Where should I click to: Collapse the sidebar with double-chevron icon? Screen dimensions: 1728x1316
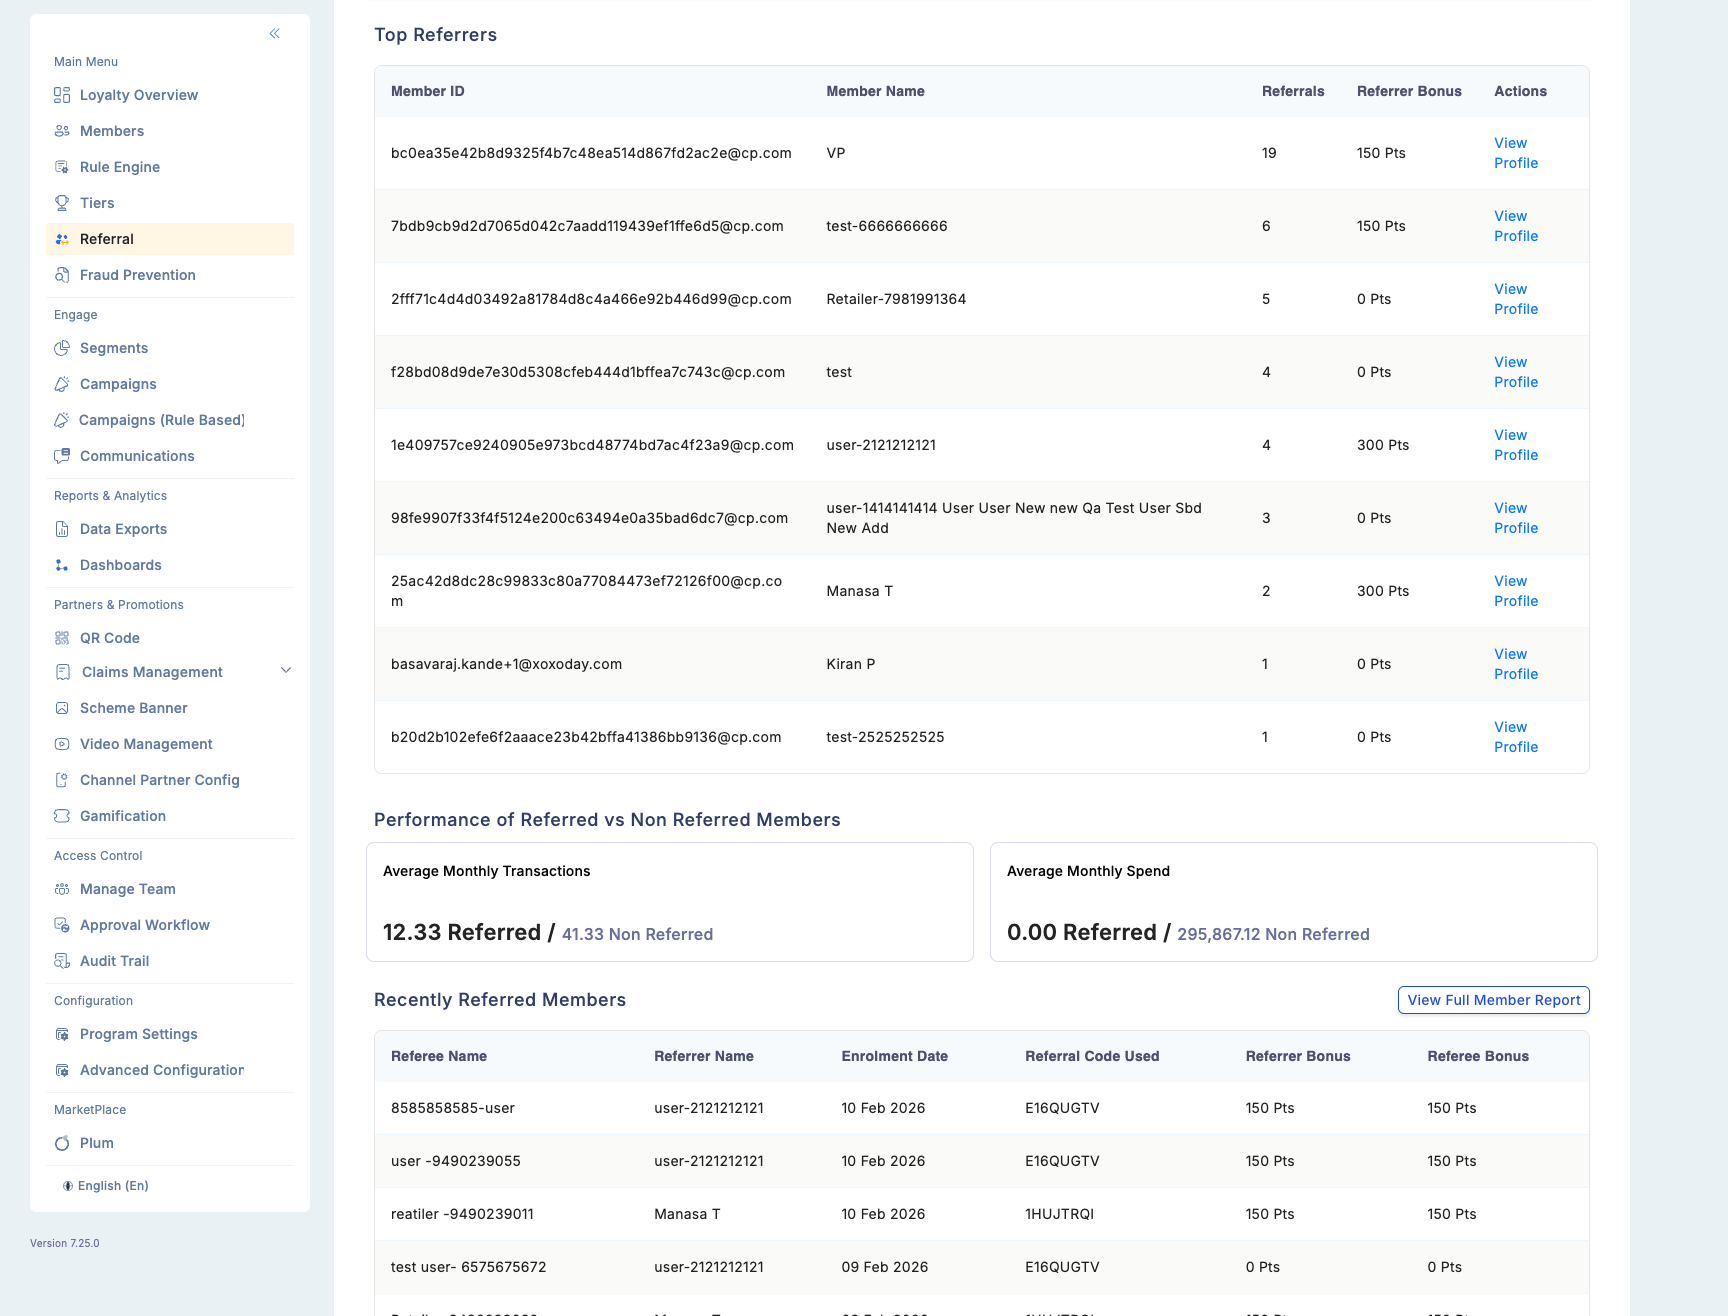point(274,34)
